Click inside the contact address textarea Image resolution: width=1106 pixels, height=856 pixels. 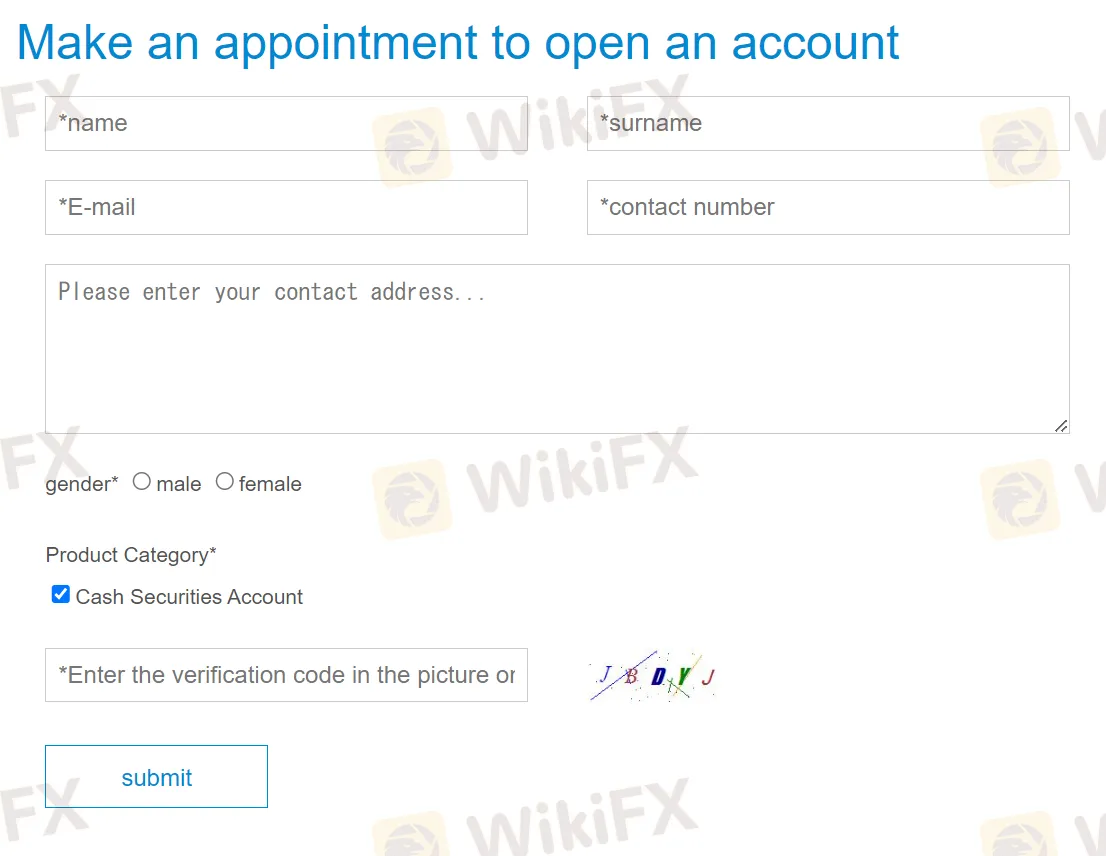[557, 349]
